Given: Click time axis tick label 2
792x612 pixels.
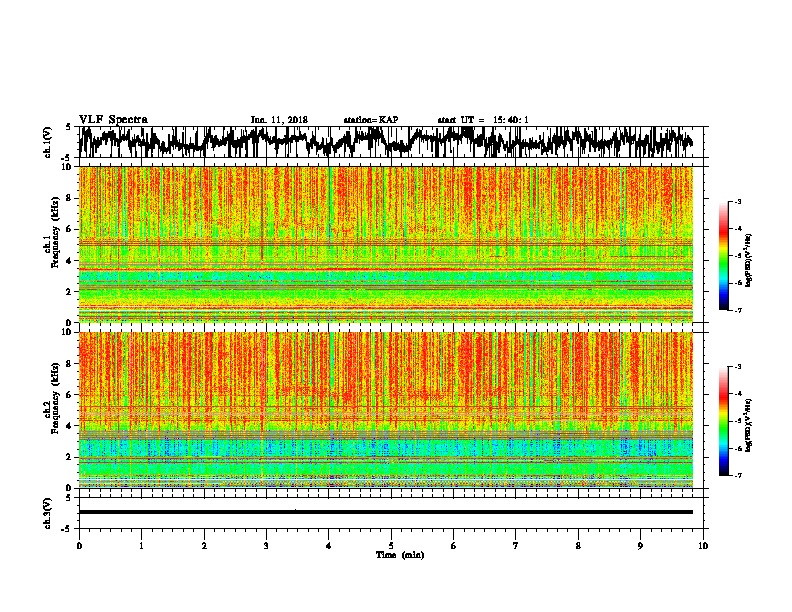Looking at the screenshot, I should pyautogui.click(x=204, y=546).
